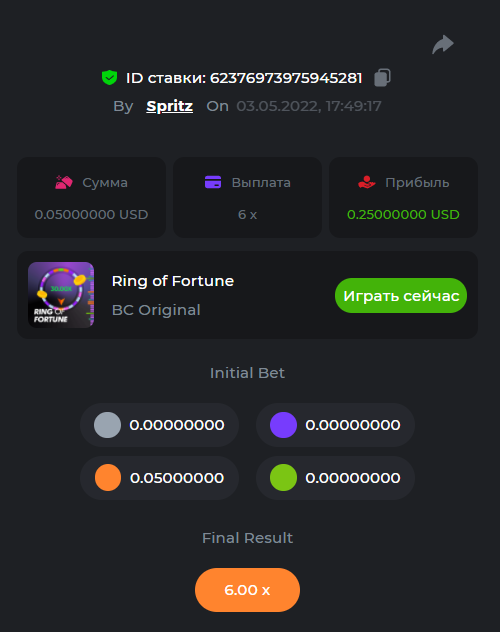
Task: Click the green verified shield icon
Action: 109,77
